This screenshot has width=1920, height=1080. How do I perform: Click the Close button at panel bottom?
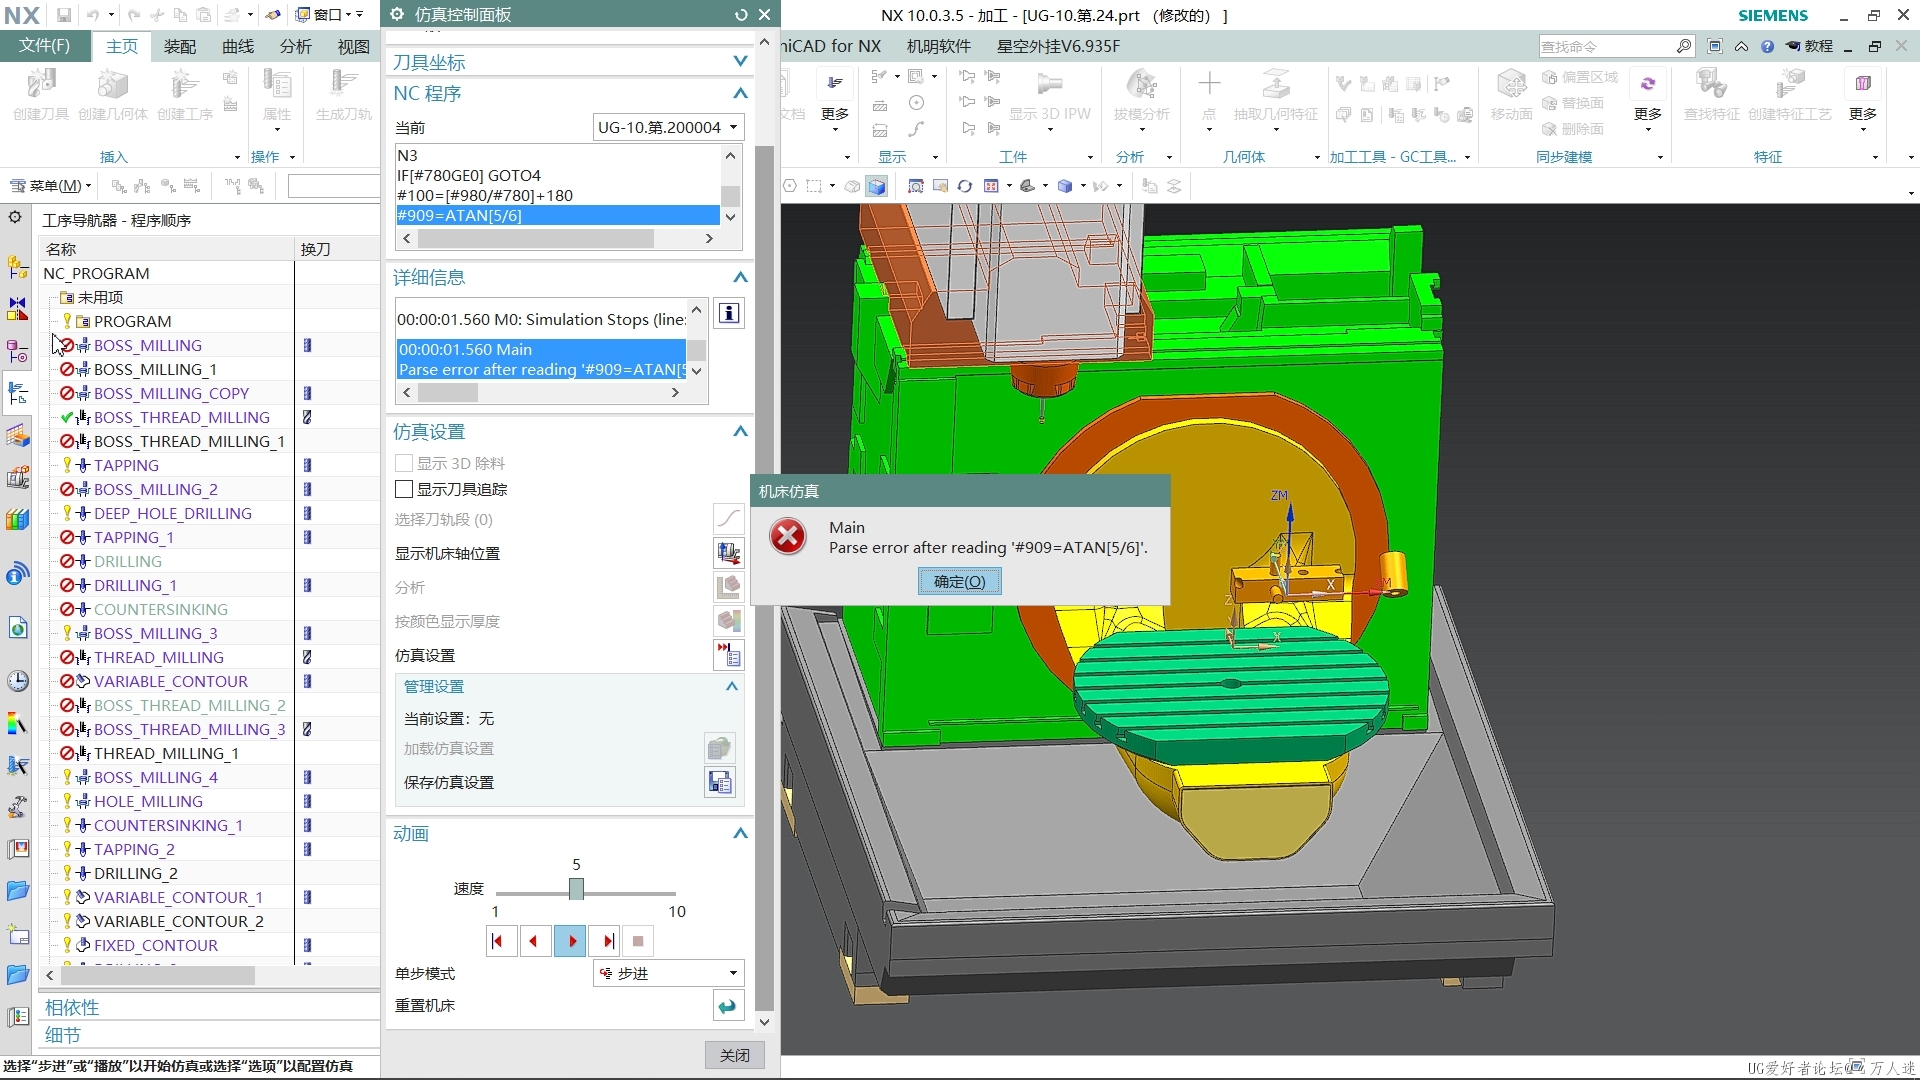coord(734,1055)
